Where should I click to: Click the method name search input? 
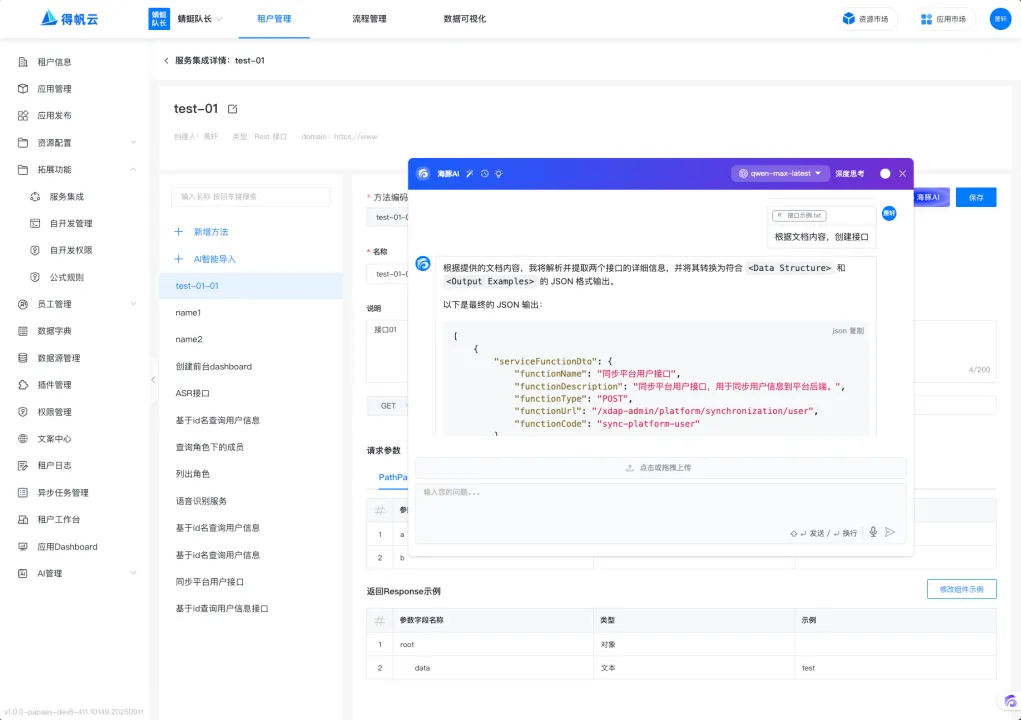pos(251,197)
